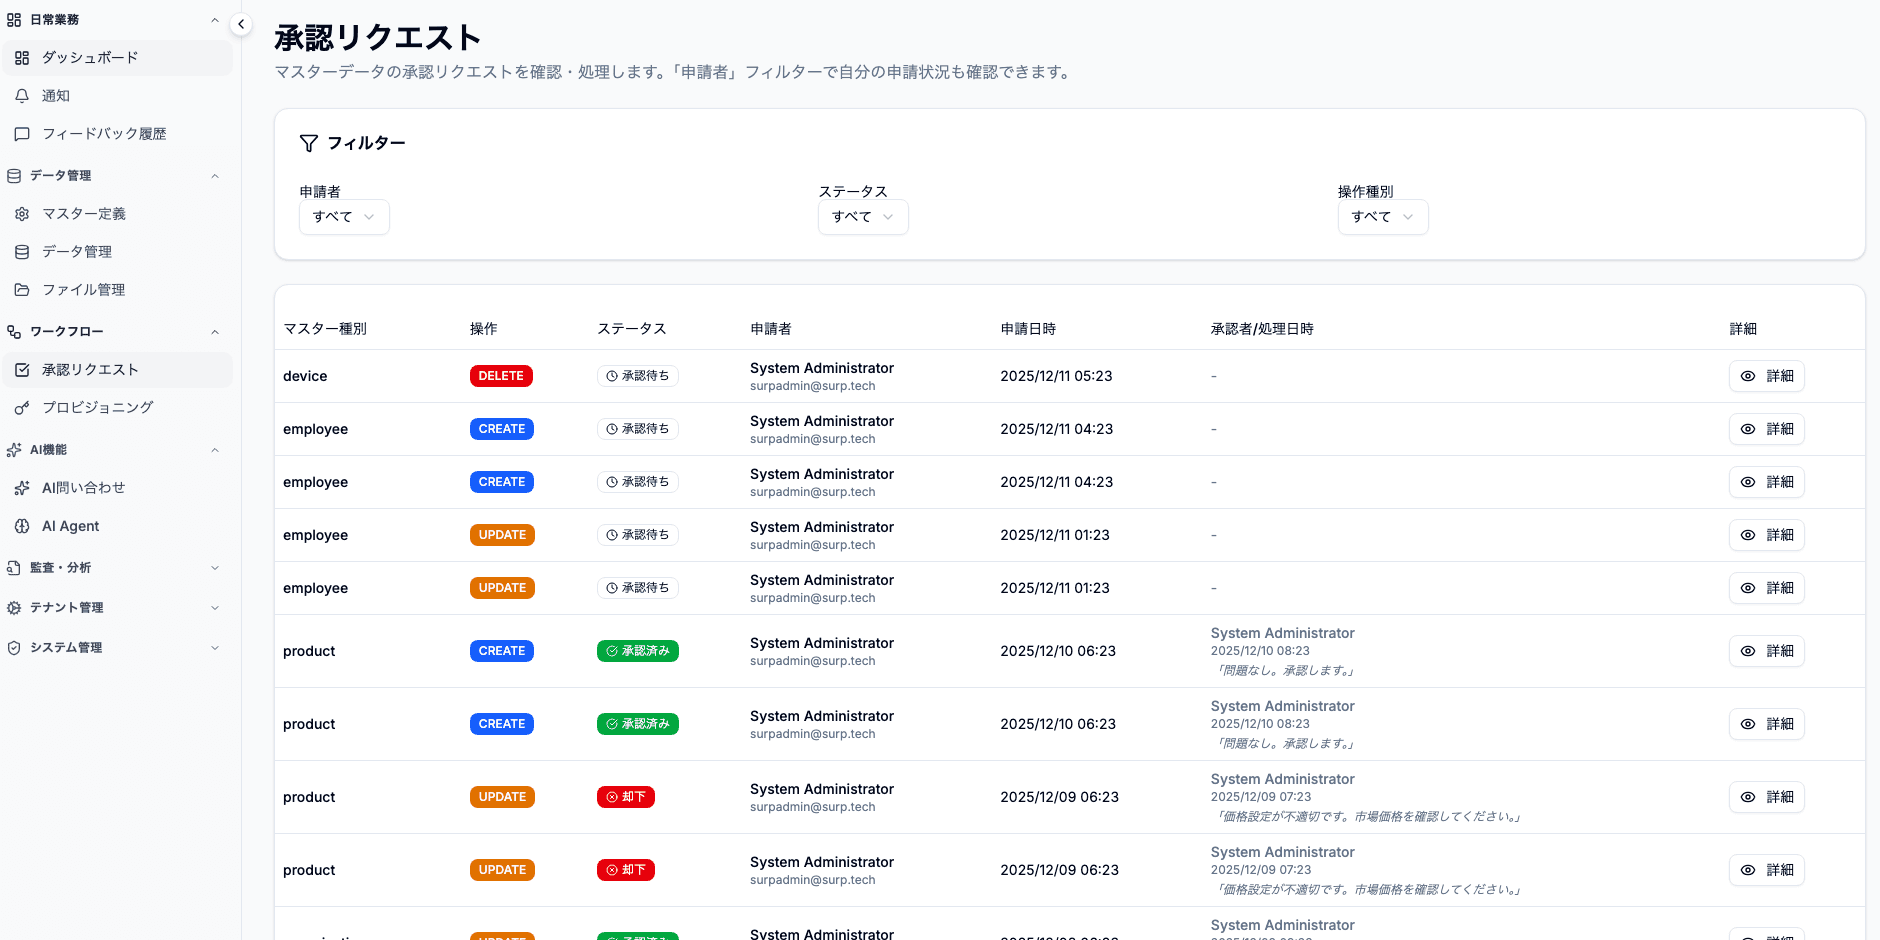Click the key icon beside プロビジョニング
This screenshot has height=940, width=1880.
22,408
